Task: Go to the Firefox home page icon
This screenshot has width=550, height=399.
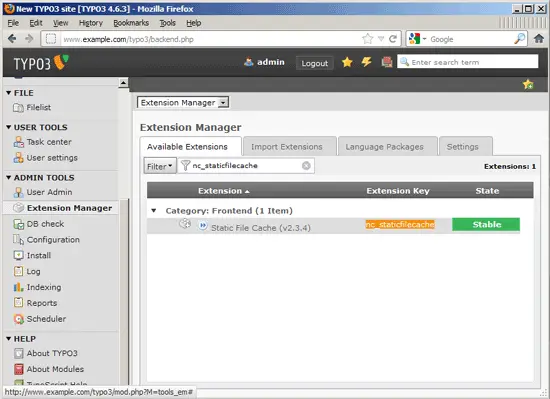Action: [539, 38]
